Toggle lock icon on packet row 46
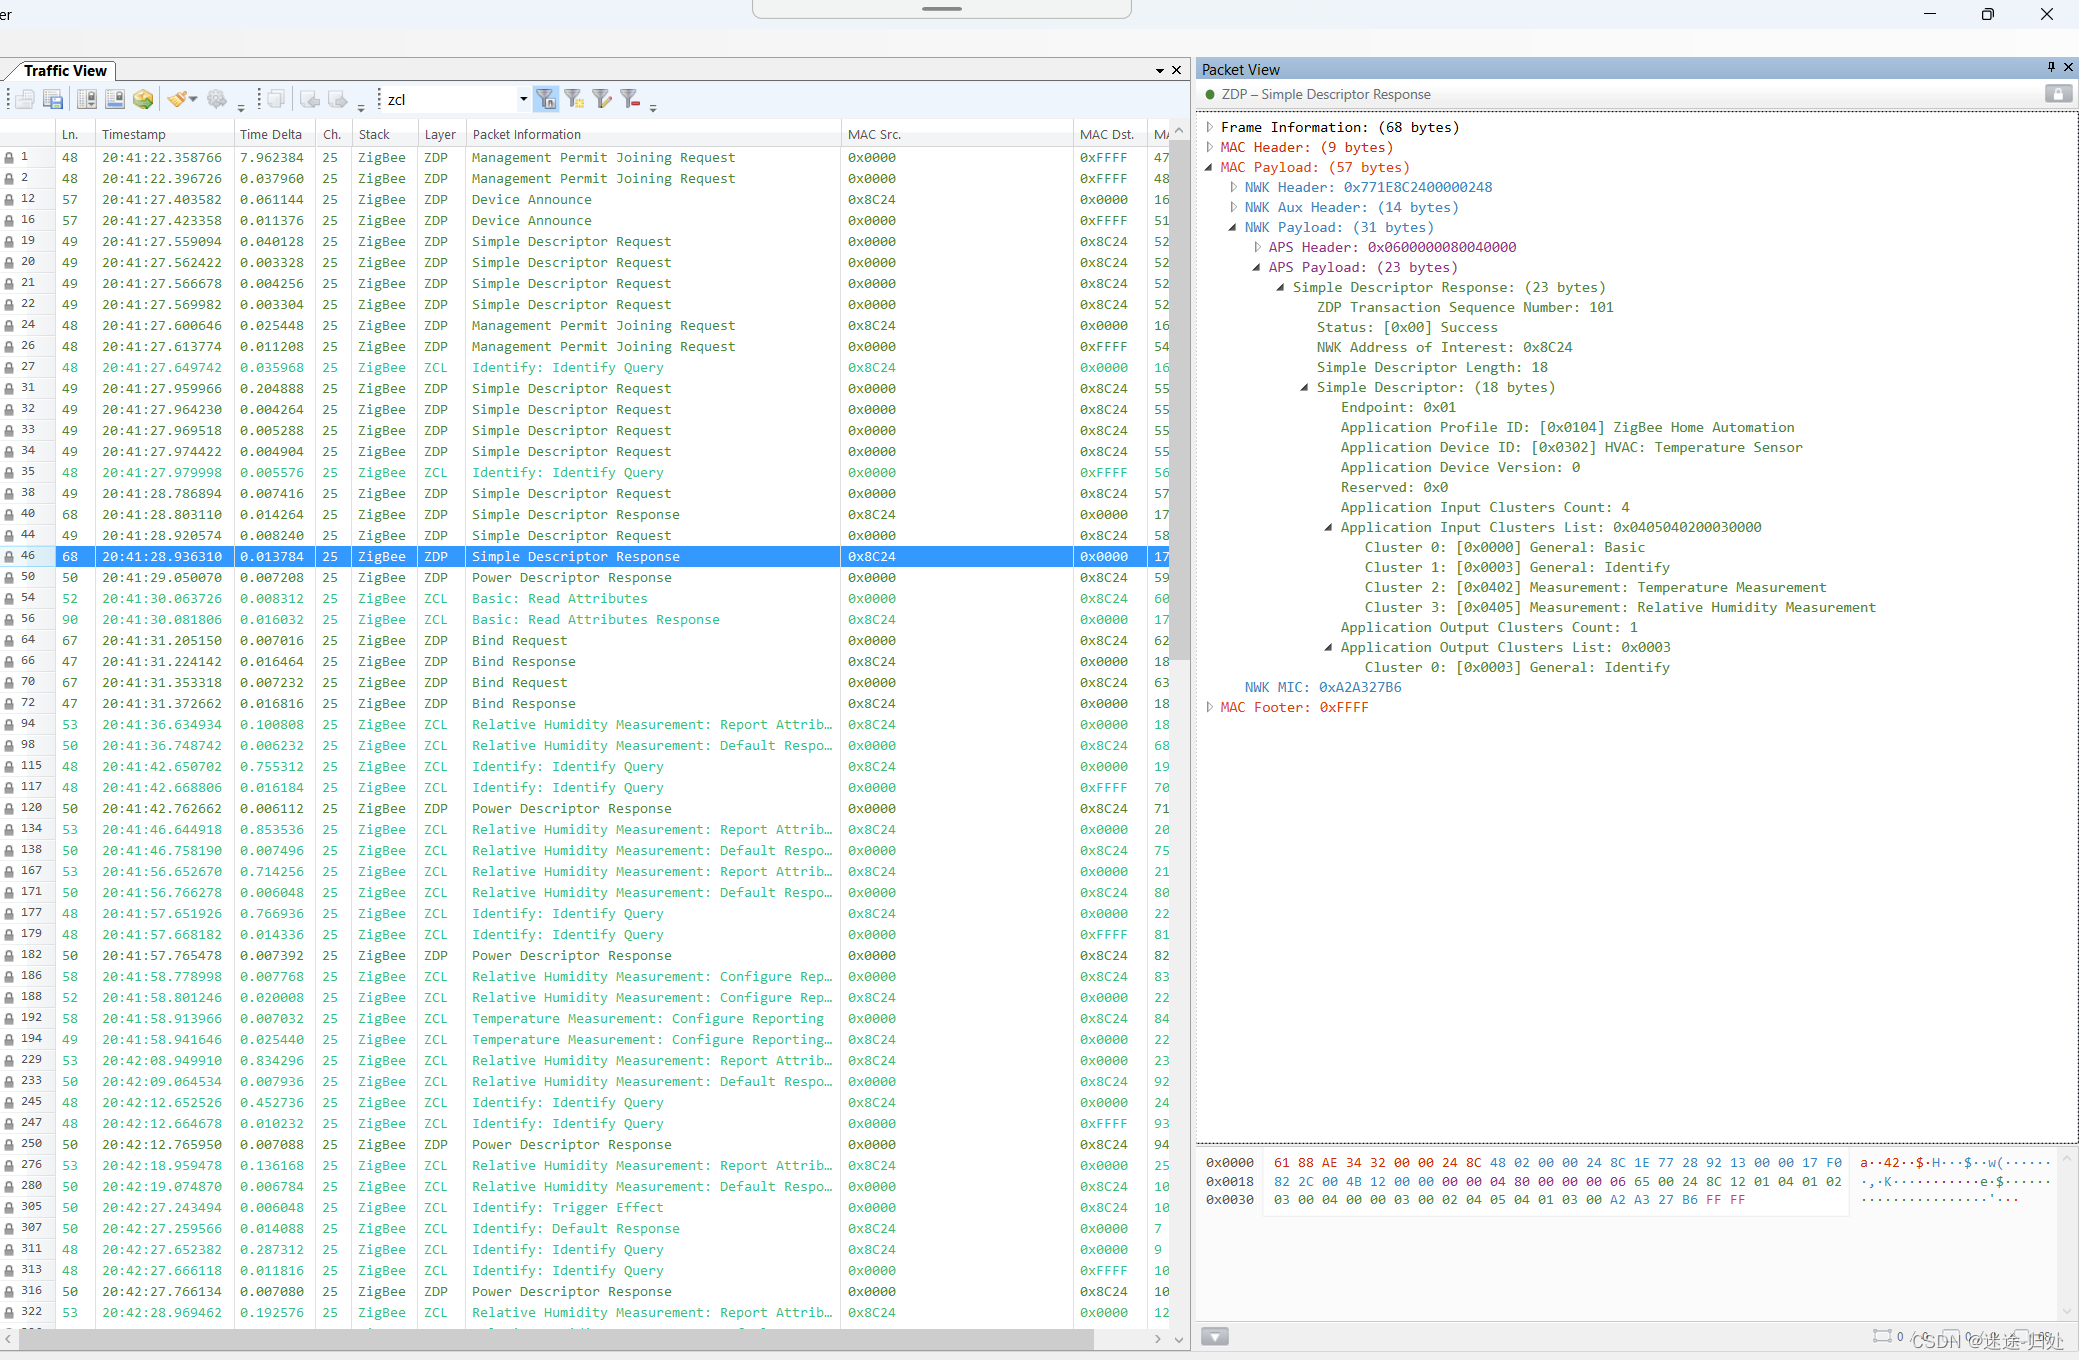Screen dimensions: 2079x1360 (x=9, y=557)
